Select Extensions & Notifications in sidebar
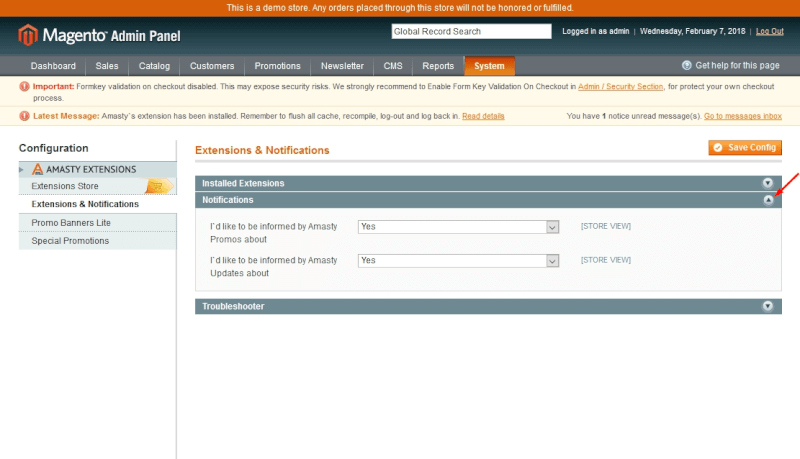The image size is (800, 459). (x=85, y=204)
